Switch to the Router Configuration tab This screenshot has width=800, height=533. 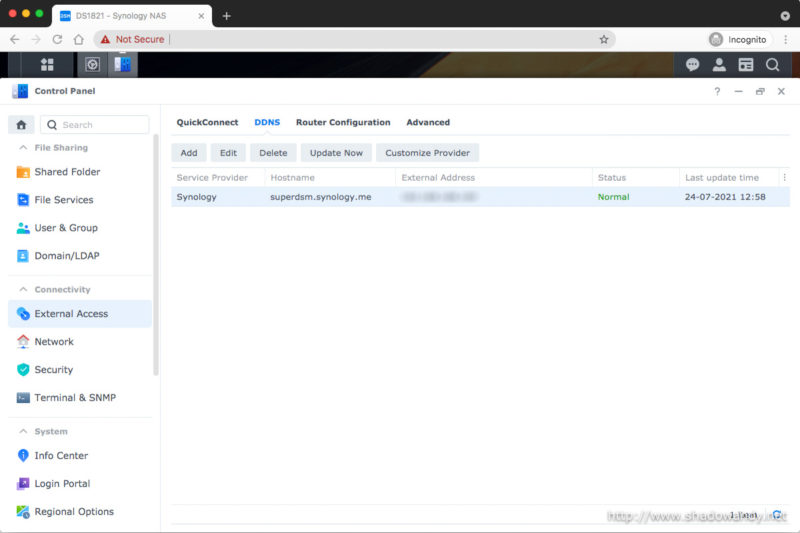[343, 122]
